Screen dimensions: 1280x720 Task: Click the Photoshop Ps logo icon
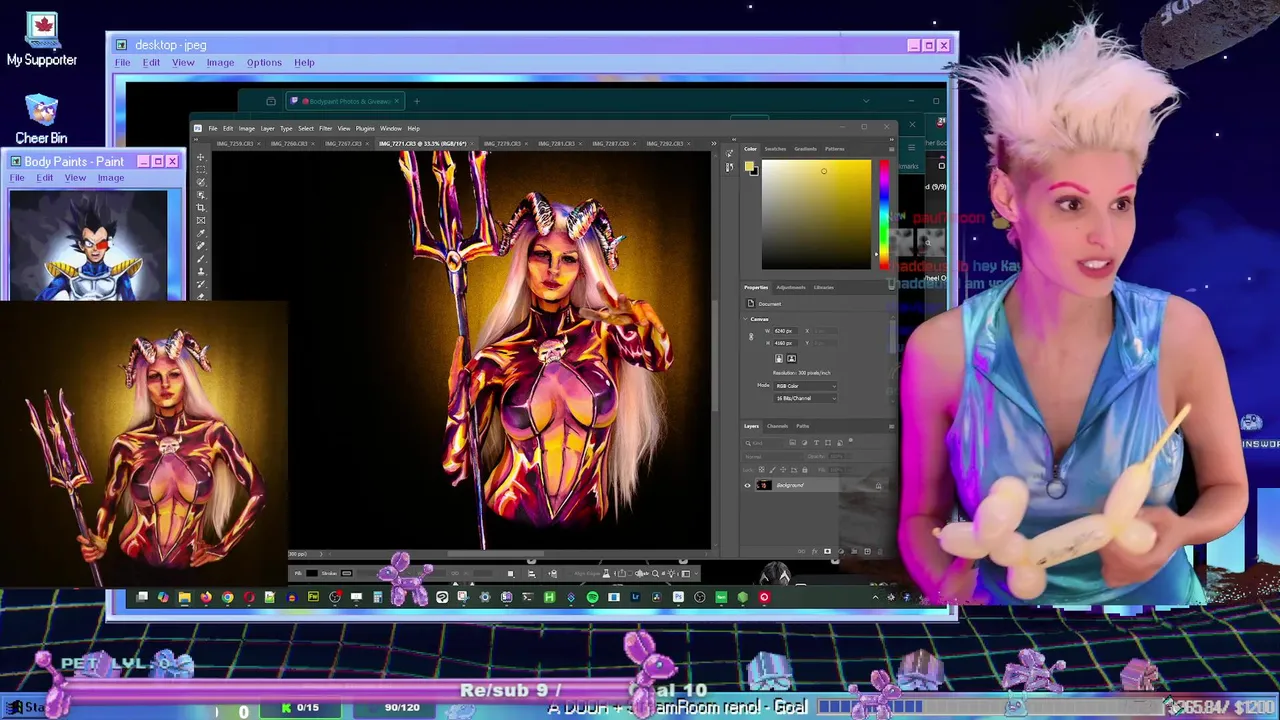pyautogui.click(x=198, y=128)
